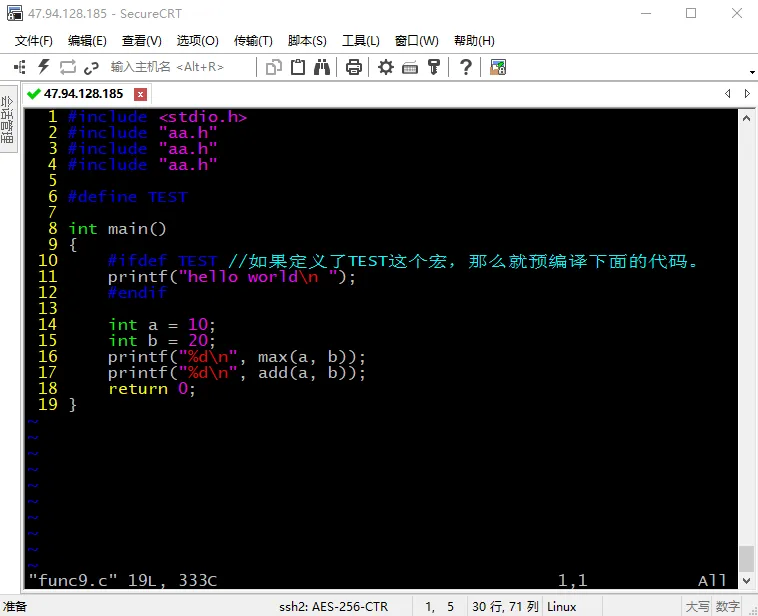Image resolution: width=758 pixels, height=616 pixels.
Task: Open Help with the question mark icon
Action: click(x=465, y=67)
